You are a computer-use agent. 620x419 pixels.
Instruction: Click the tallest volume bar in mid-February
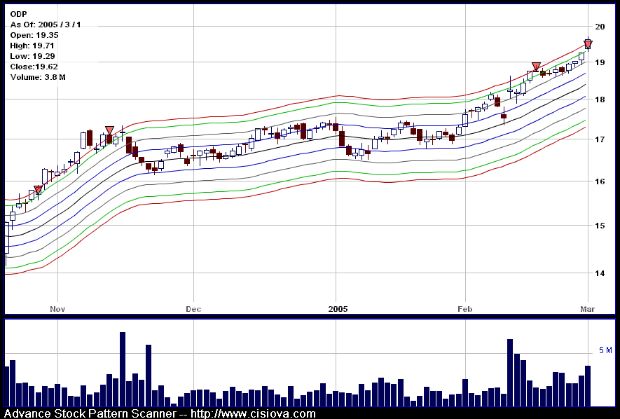pyautogui.click(x=510, y=373)
